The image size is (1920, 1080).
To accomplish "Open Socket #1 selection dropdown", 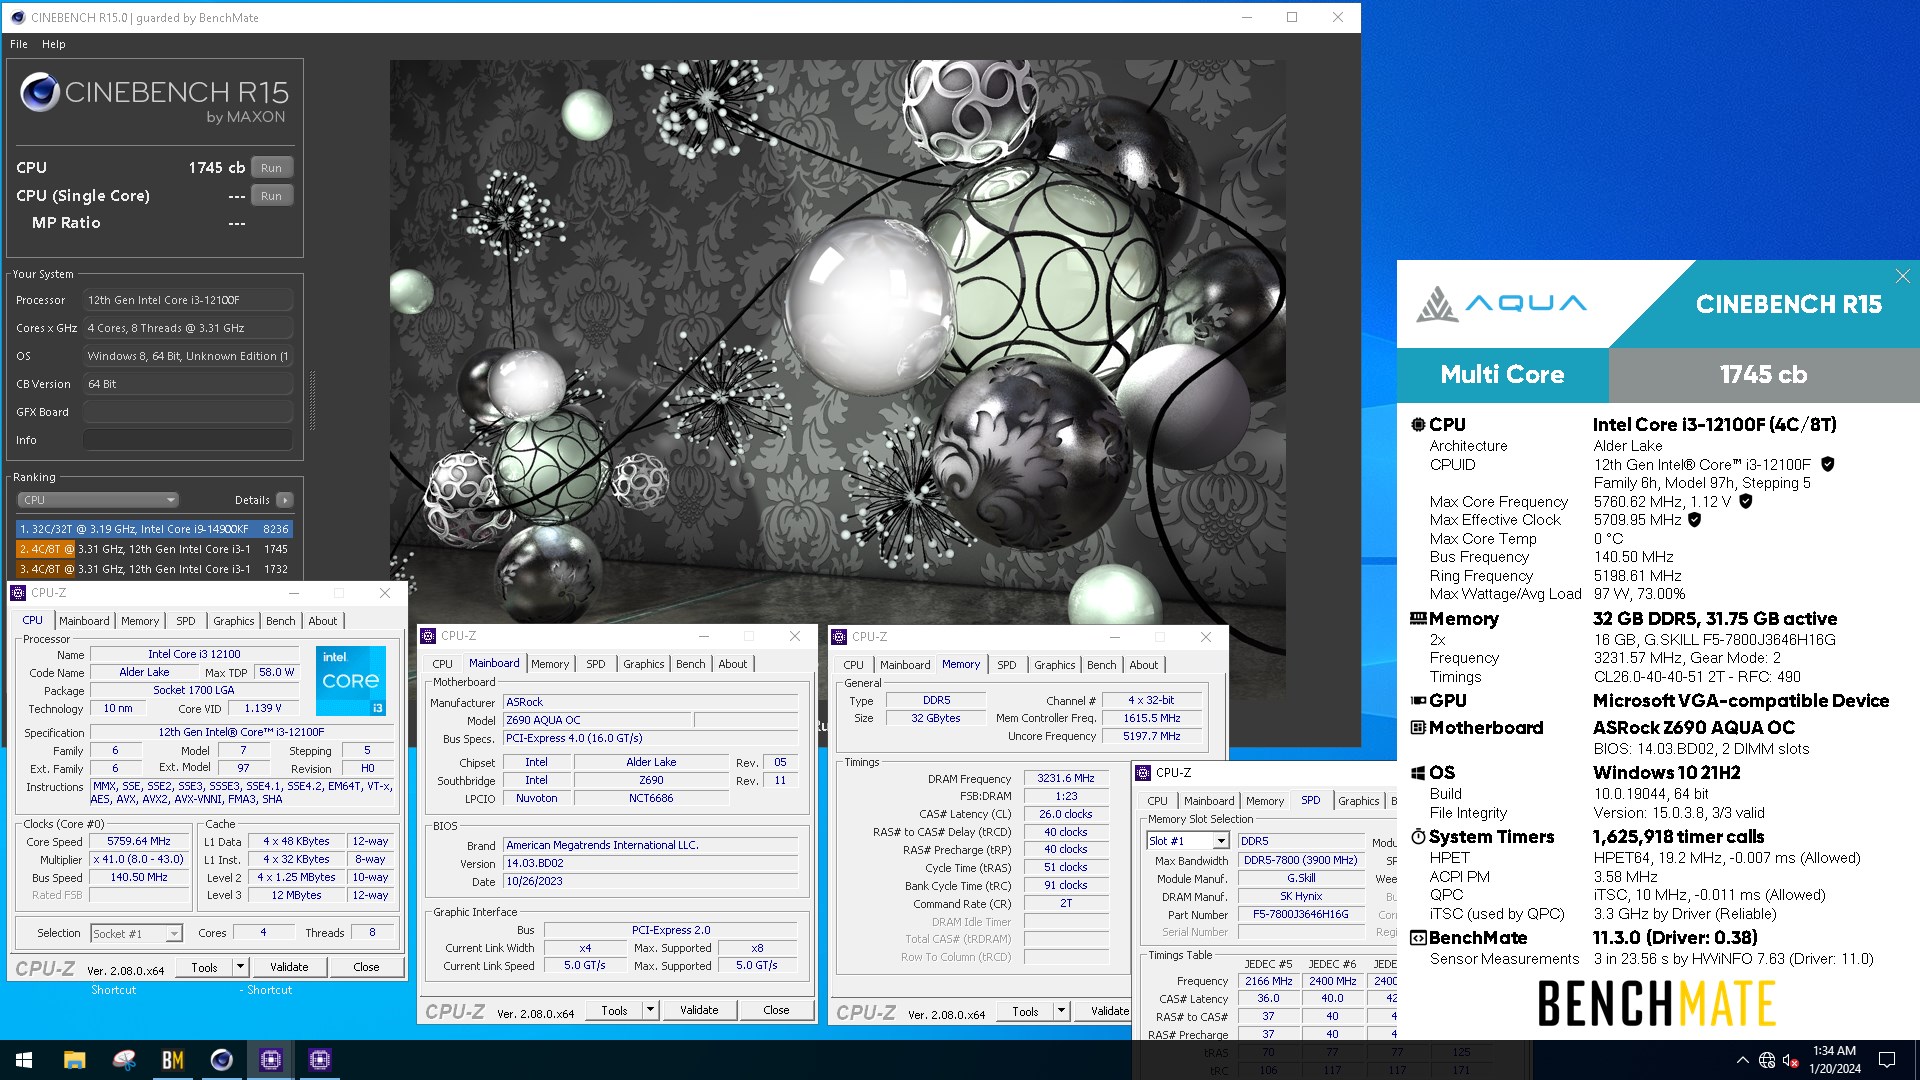I will point(136,933).
